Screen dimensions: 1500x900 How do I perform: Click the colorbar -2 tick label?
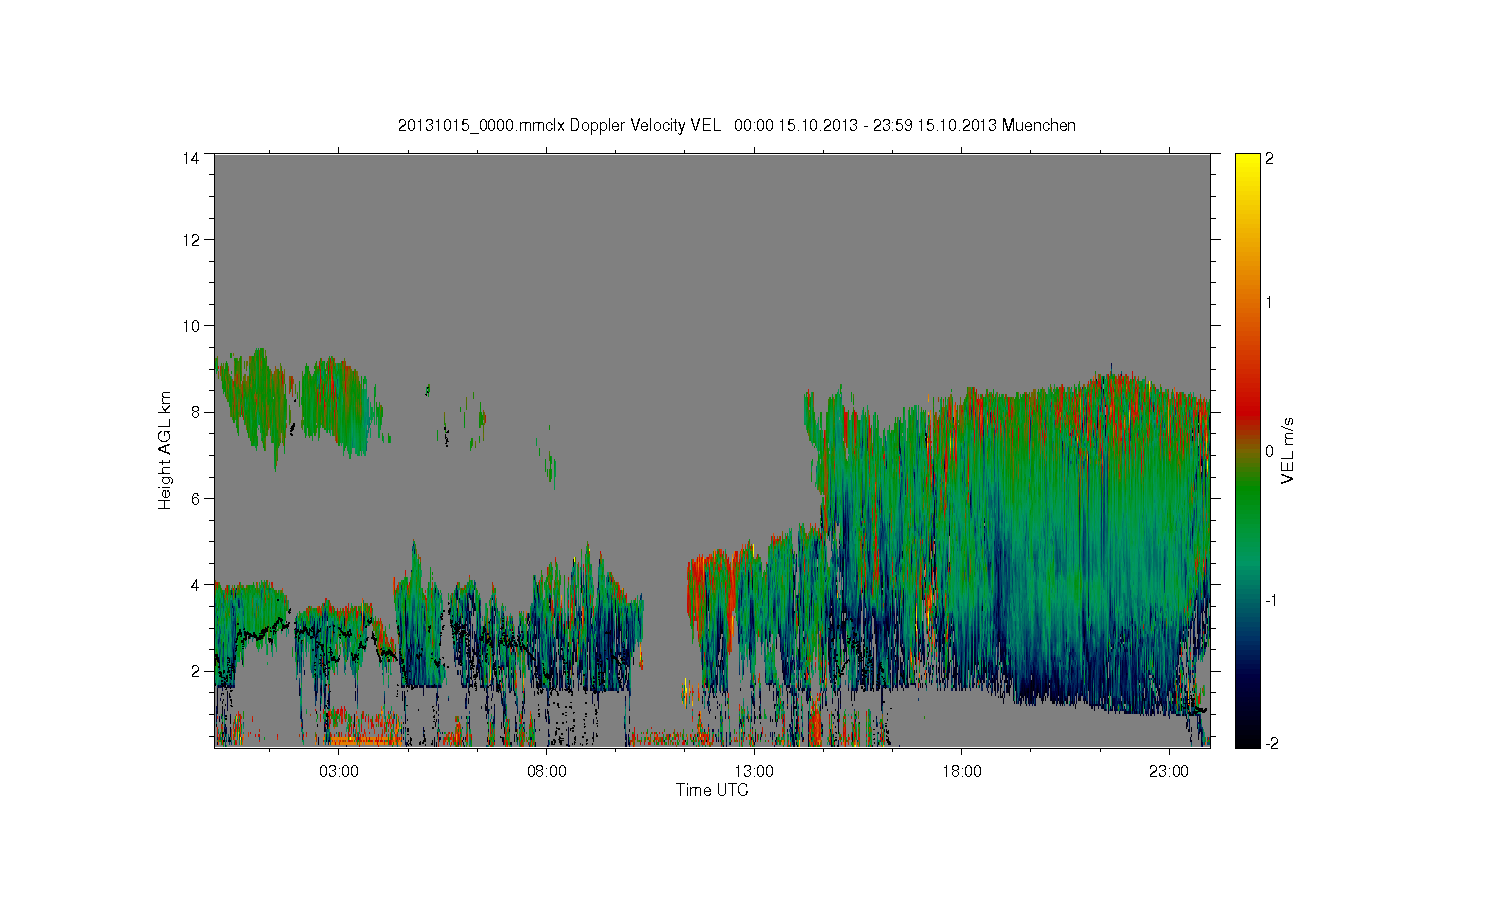(x=1270, y=743)
